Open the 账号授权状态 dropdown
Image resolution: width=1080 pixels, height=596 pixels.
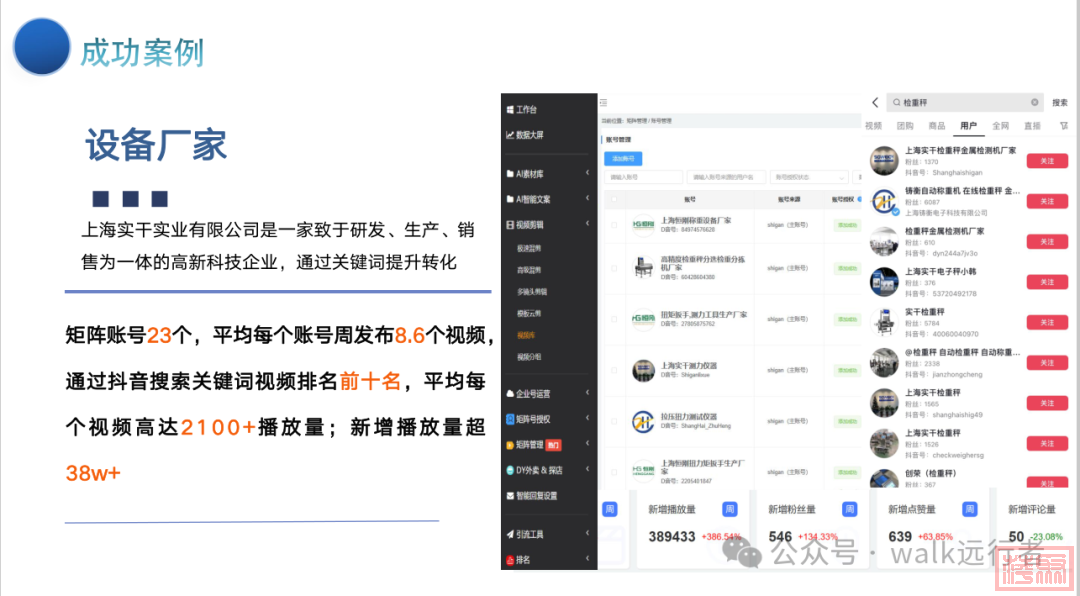pos(809,177)
